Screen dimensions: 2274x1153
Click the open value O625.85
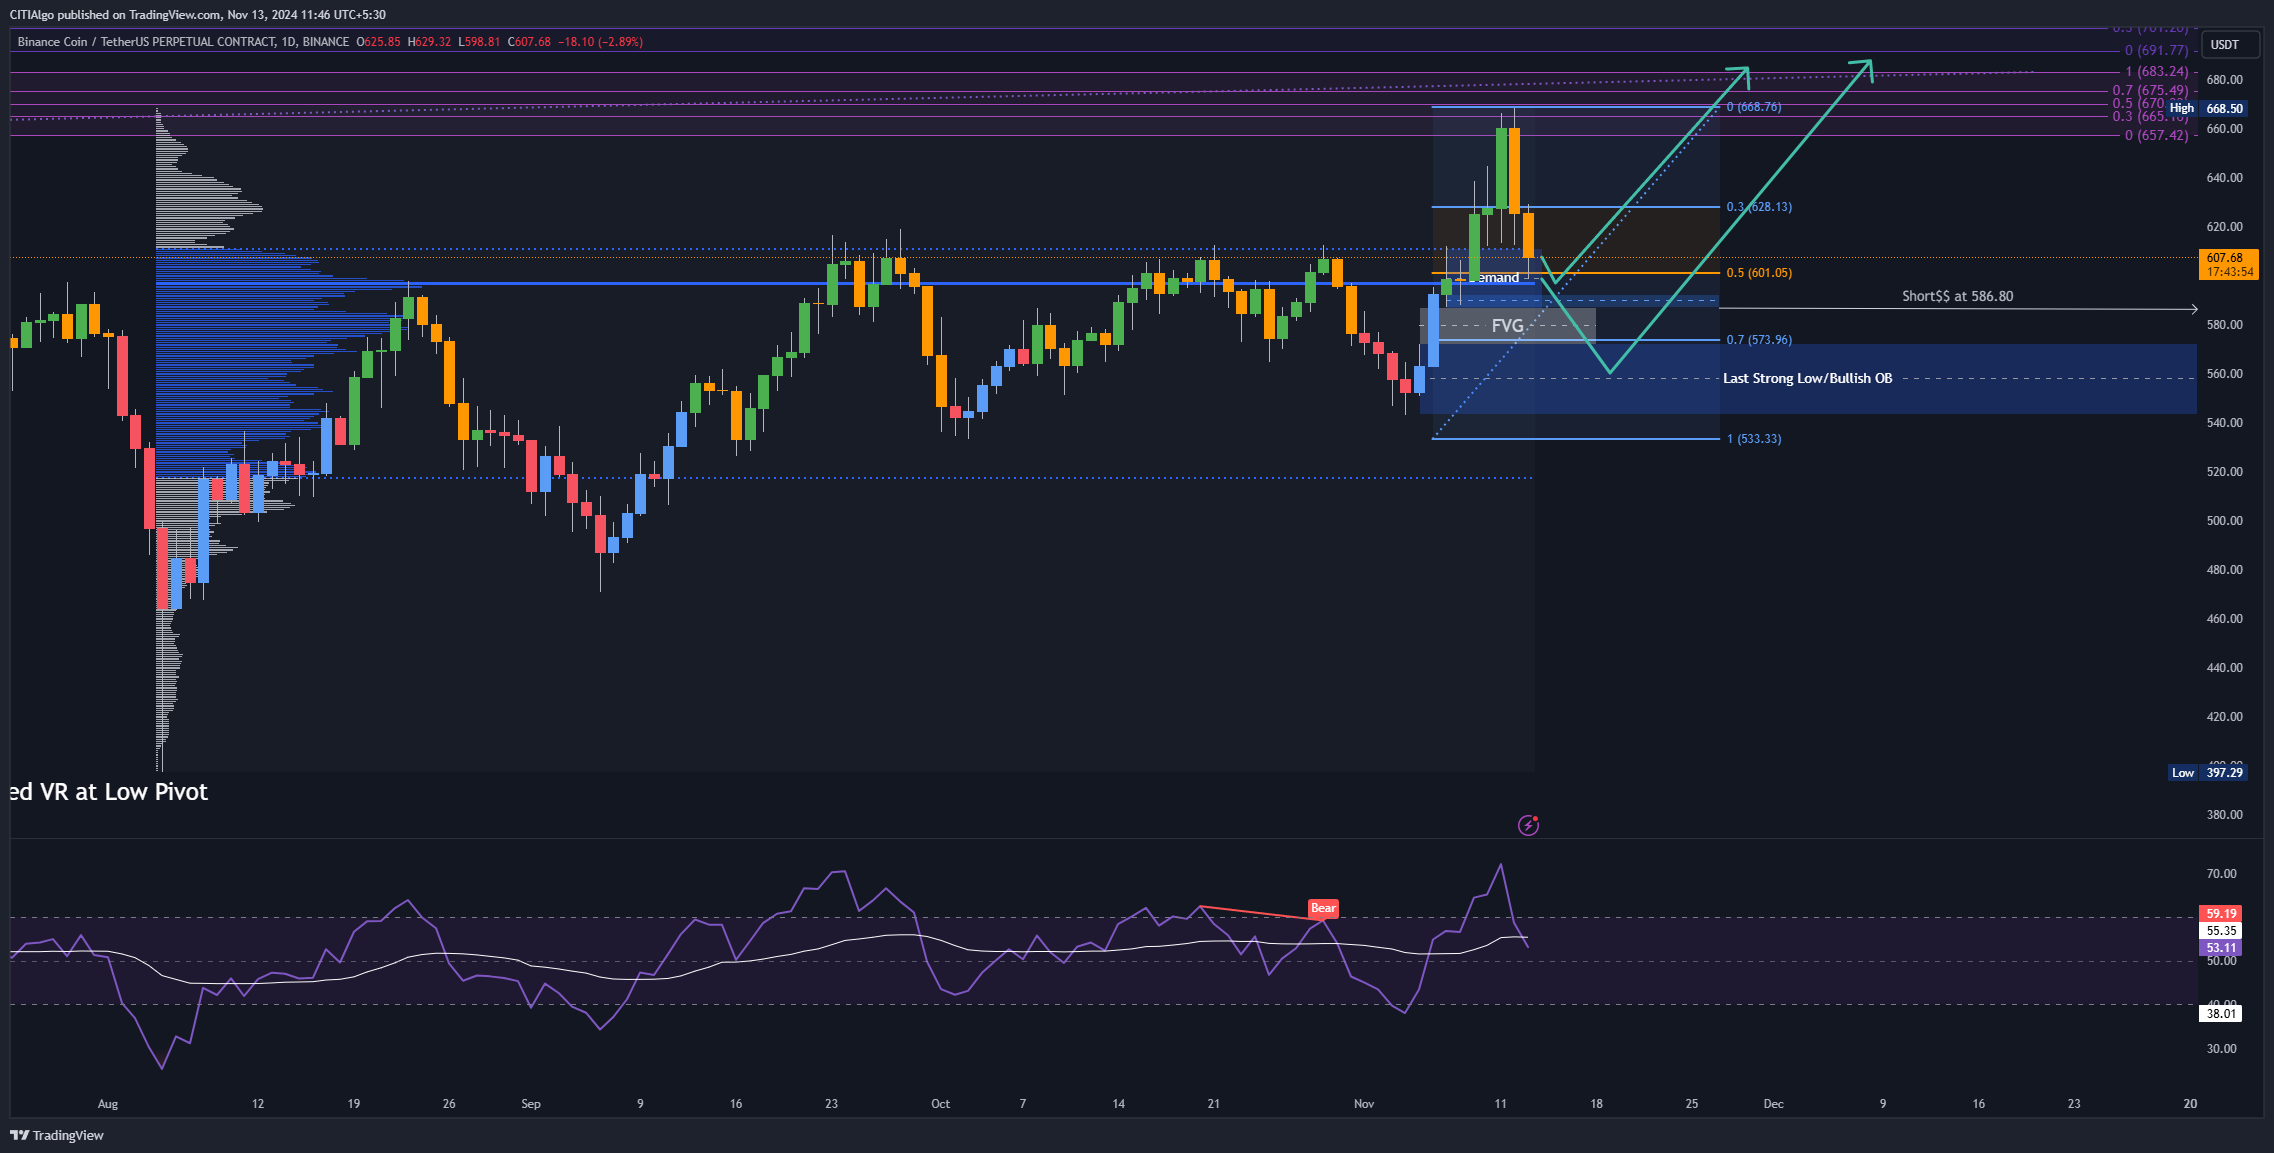tap(378, 42)
